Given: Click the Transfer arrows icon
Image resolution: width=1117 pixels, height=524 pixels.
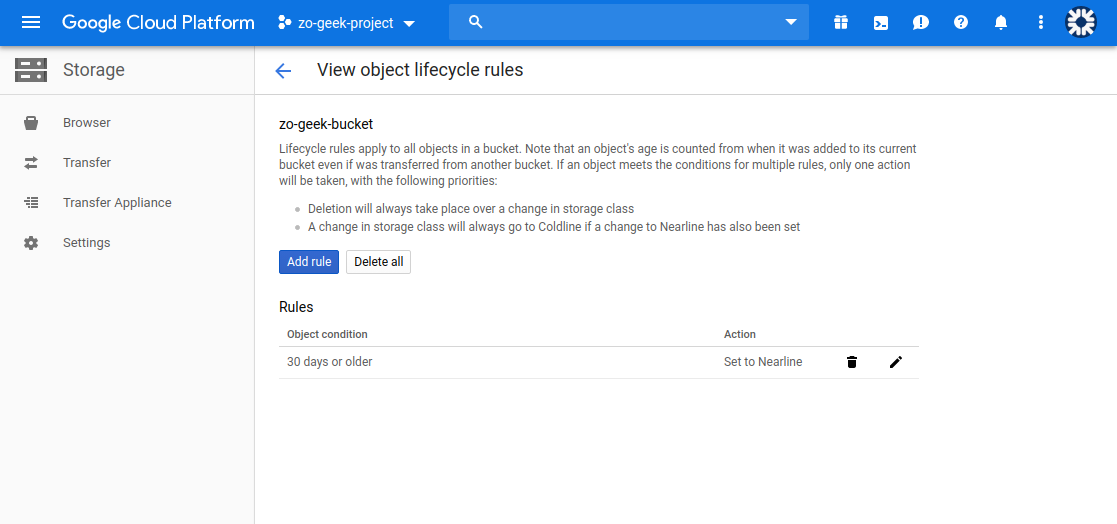Looking at the screenshot, I should (31, 163).
